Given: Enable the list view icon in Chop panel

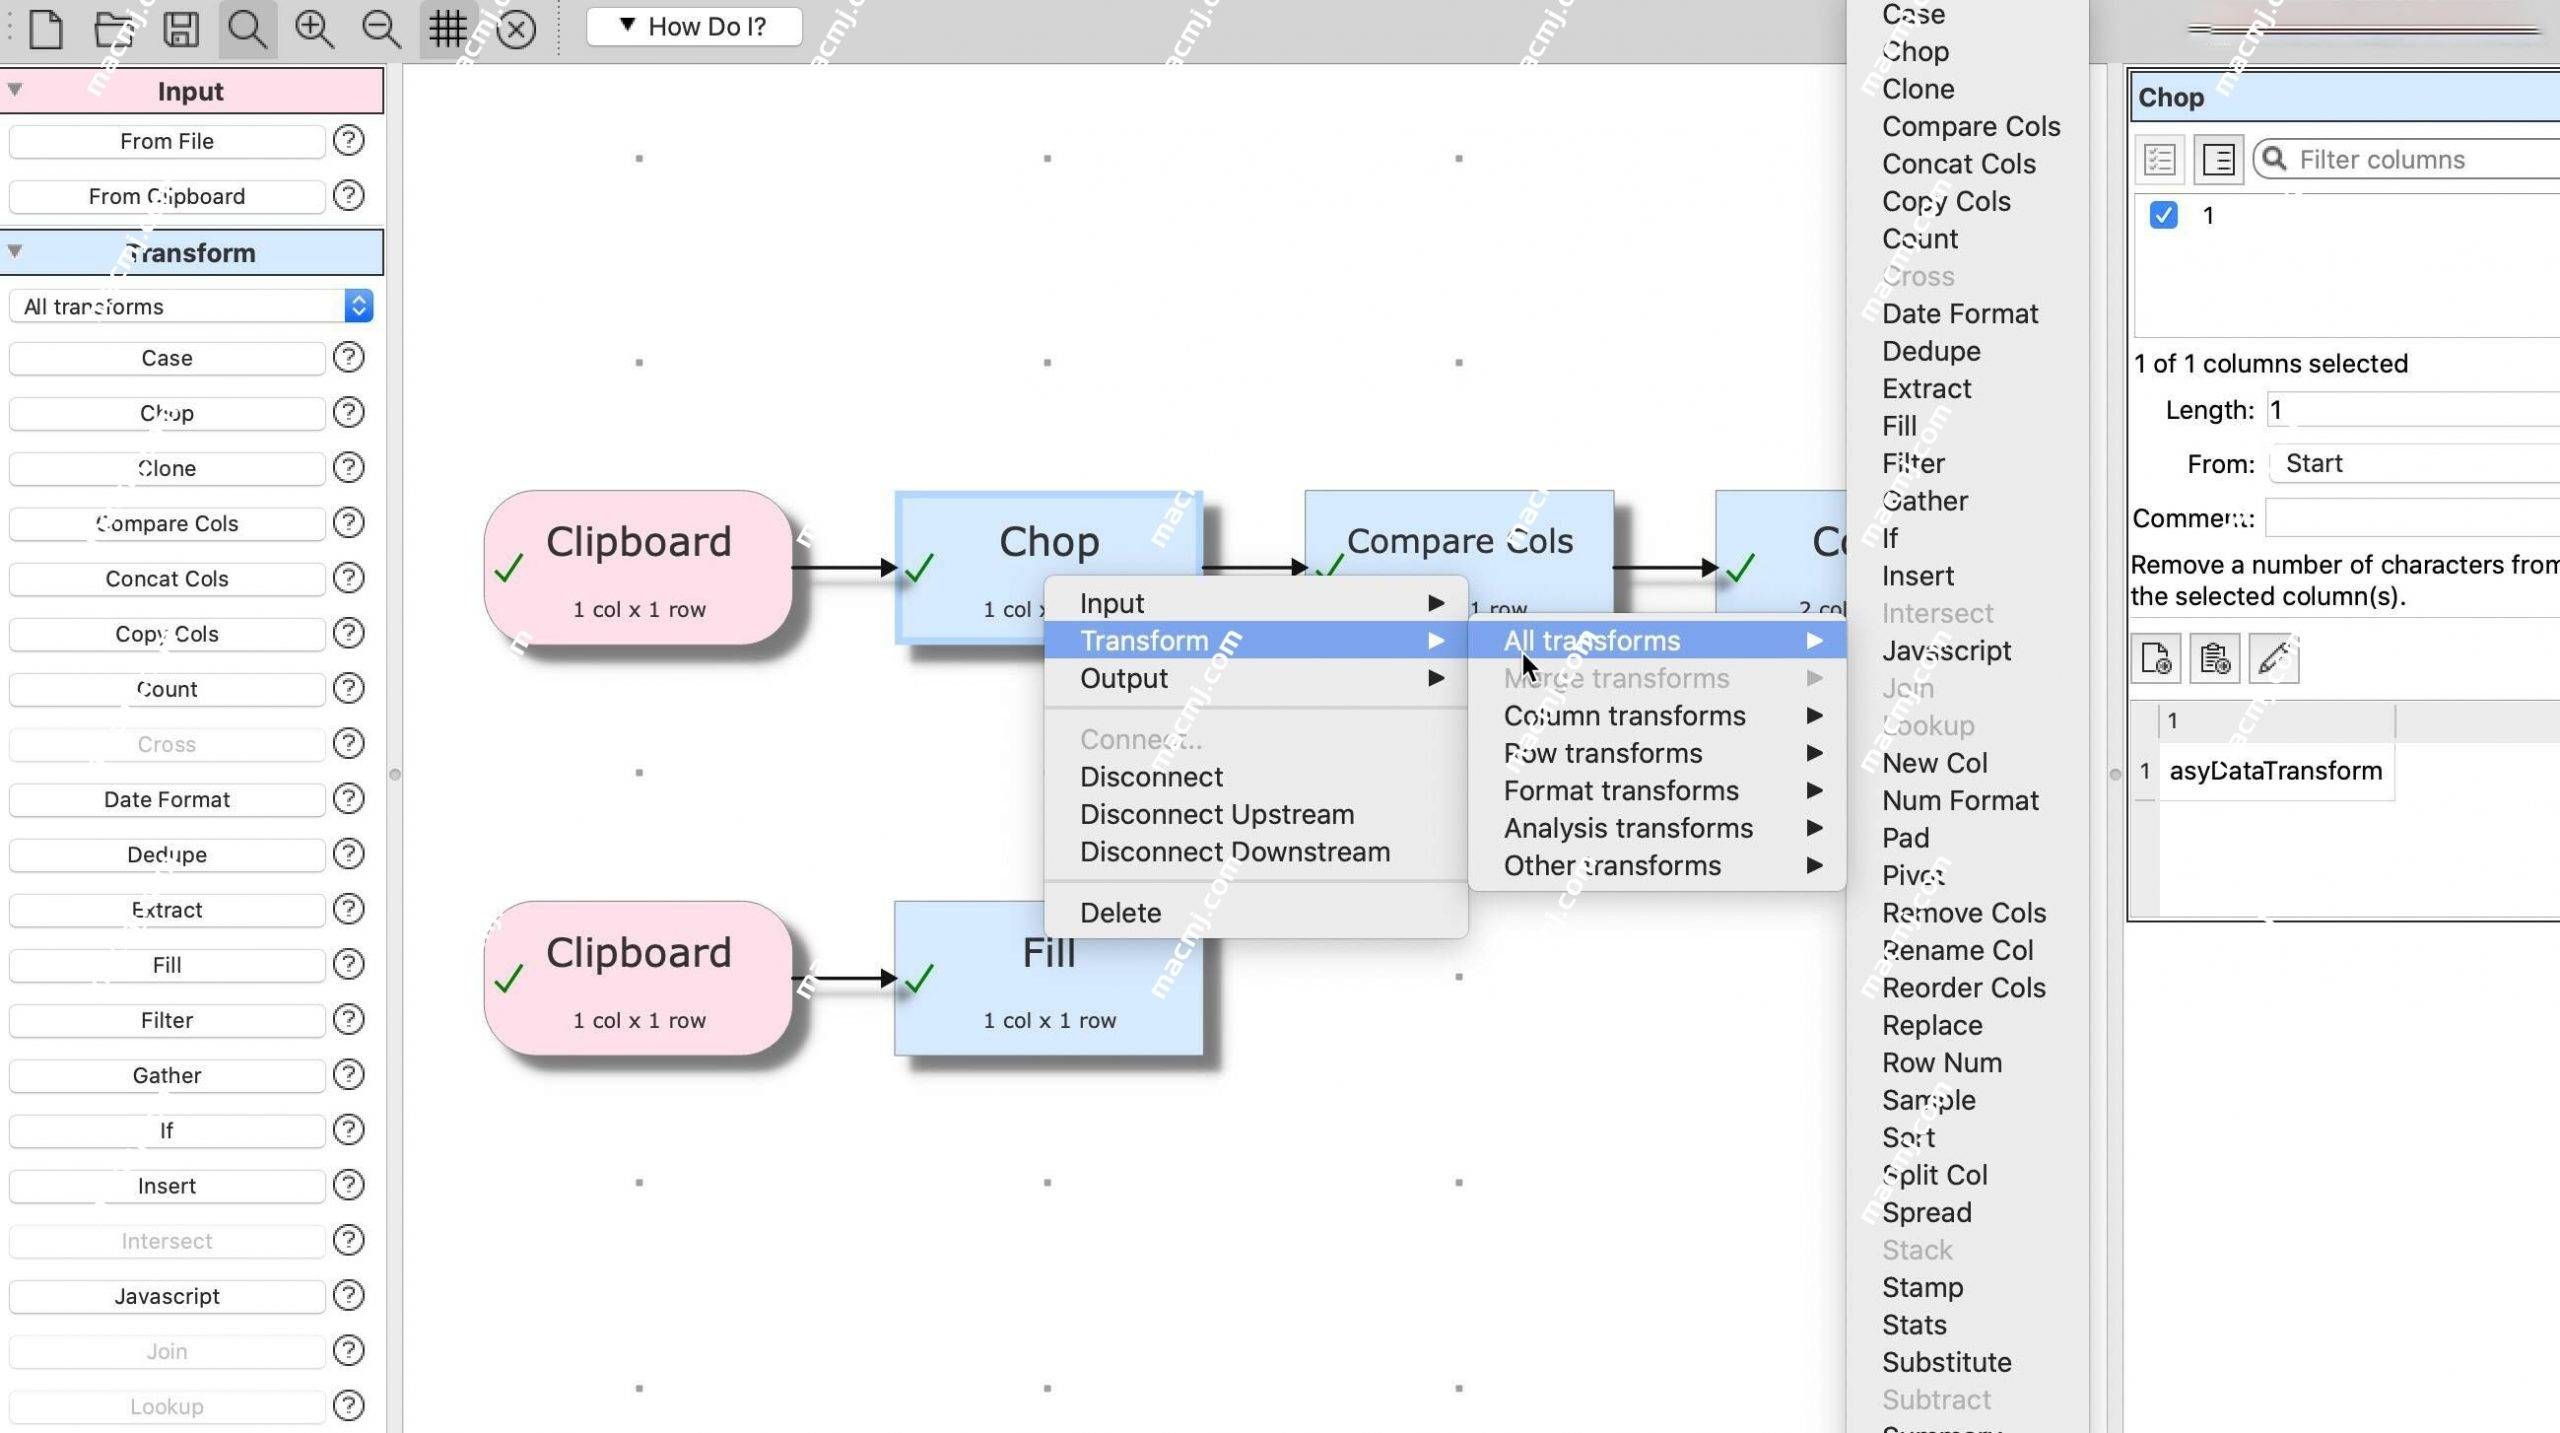Looking at the screenshot, I should pos(2217,160).
